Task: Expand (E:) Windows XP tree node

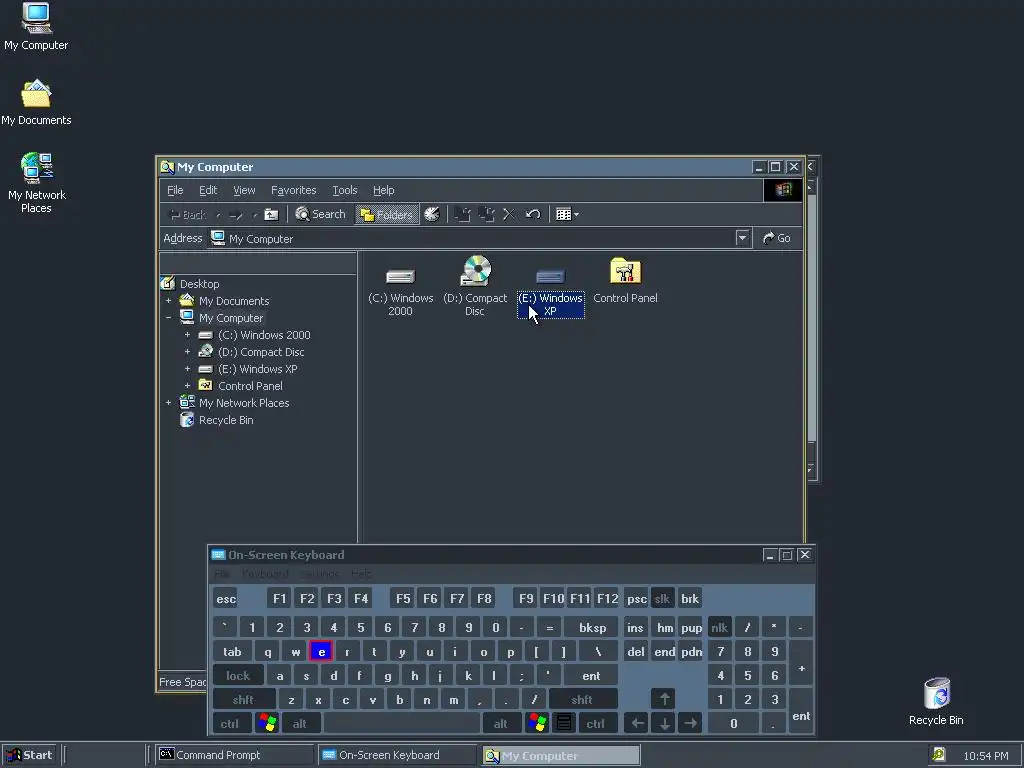Action: click(x=187, y=369)
